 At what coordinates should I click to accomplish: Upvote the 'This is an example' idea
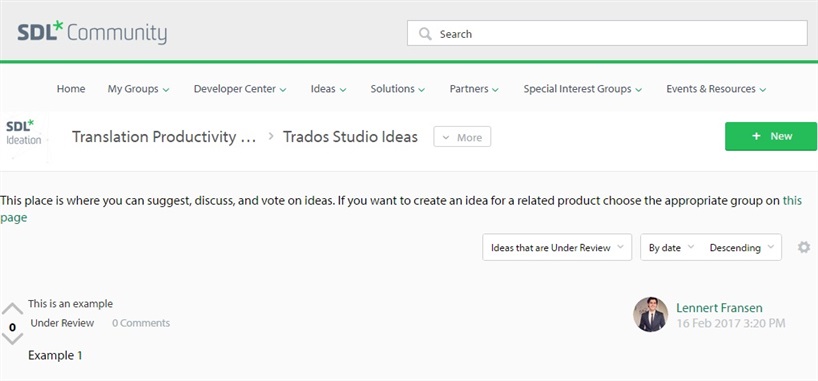(13, 309)
